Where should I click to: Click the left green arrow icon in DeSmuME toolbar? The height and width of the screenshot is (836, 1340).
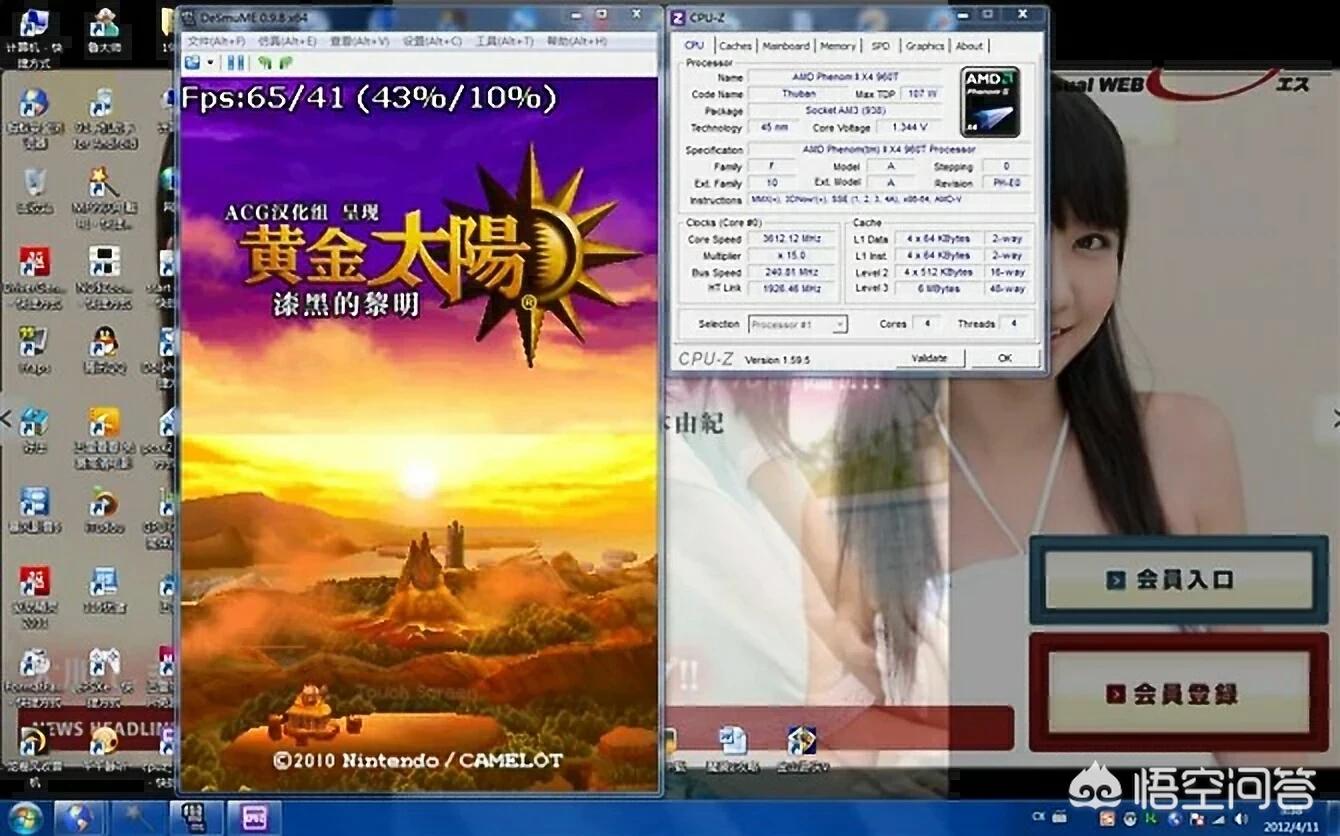(x=265, y=62)
